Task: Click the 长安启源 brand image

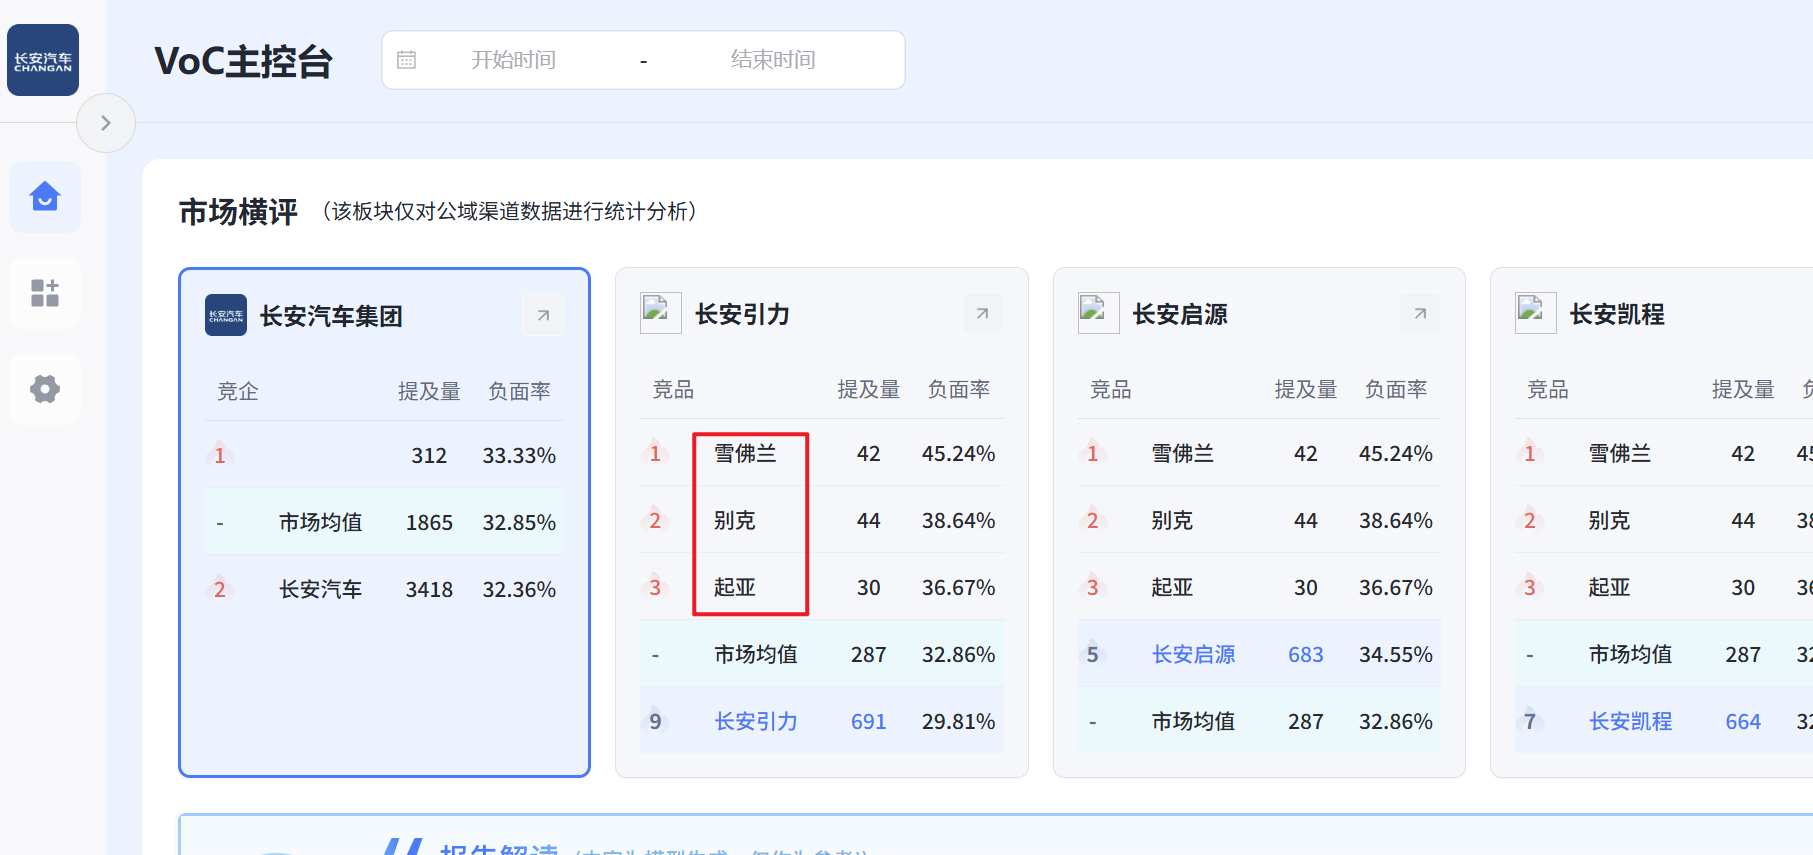Action: click(1098, 313)
